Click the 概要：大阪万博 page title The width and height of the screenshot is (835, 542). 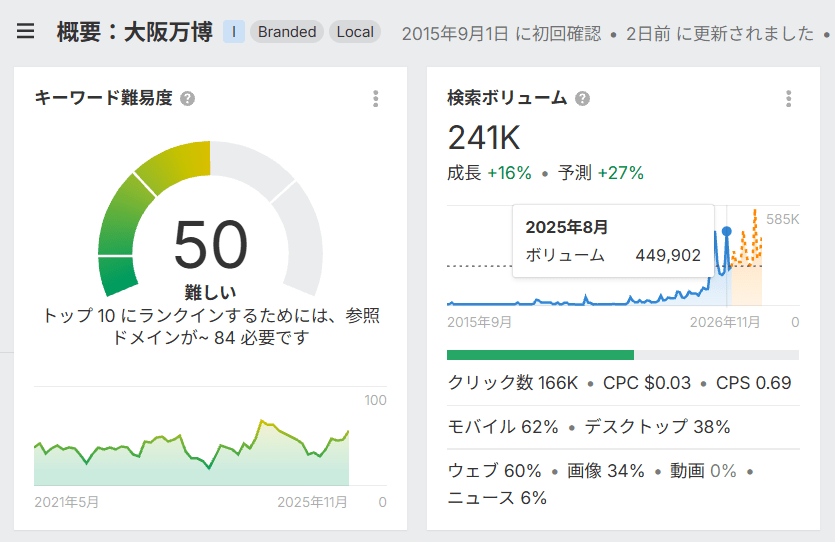pos(135,32)
